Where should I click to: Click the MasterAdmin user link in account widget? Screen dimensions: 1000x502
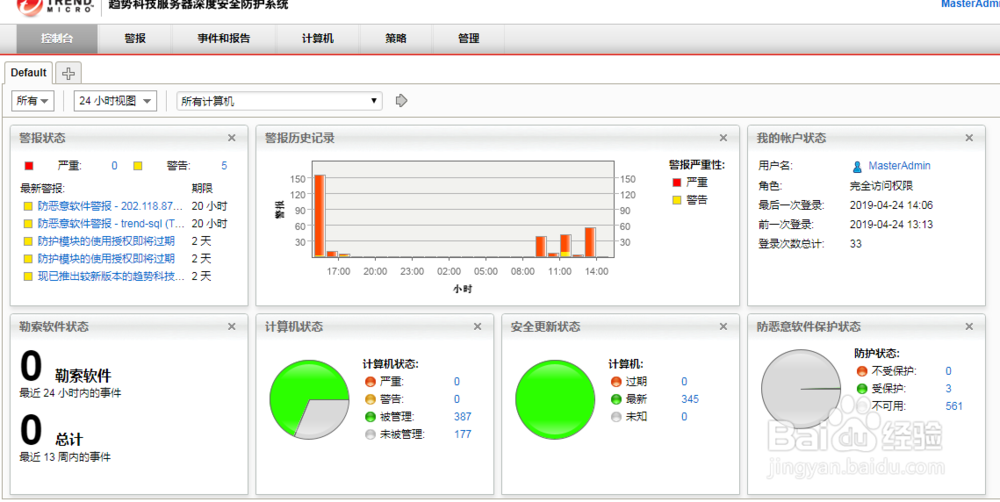tap(899, 166)
